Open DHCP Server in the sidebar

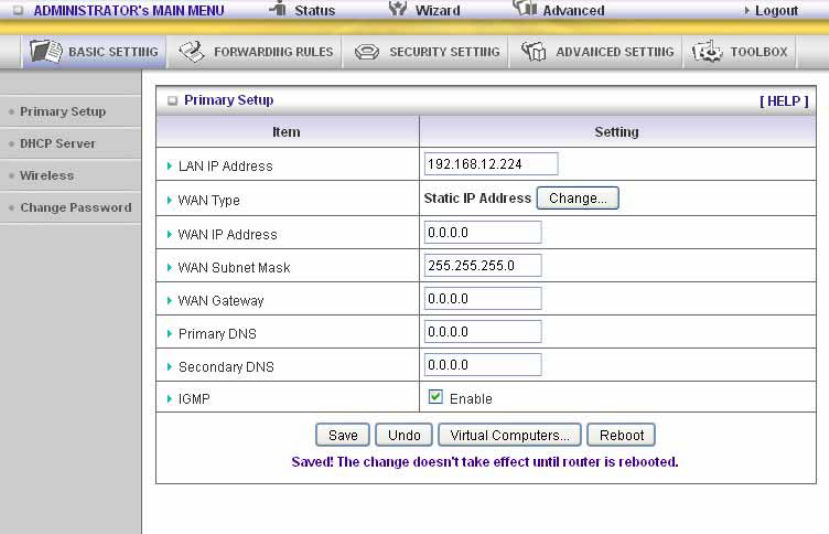point(58,143)
